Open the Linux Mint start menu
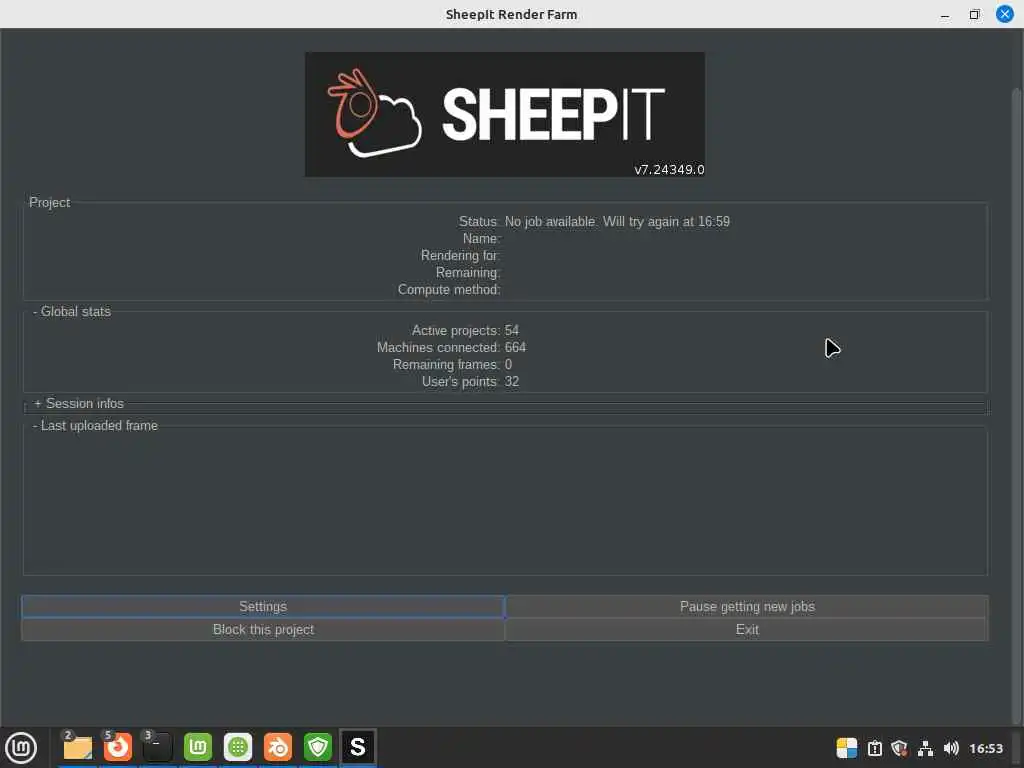The width and height of the screenshot is (1024, 768). (x=21, y=747)
